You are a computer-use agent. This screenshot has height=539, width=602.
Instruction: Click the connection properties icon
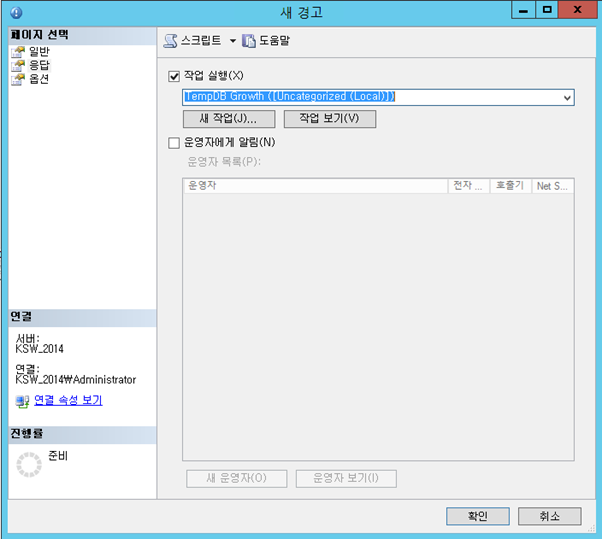coord(22,401)
